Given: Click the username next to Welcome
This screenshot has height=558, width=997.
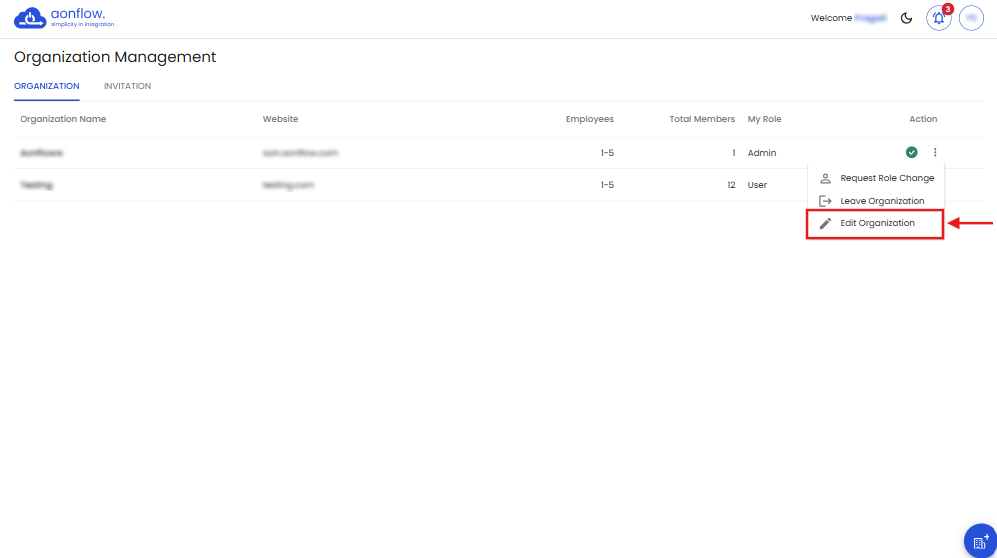Looking at the screenshot, I should pyautogui.click(x=870, y=18).
